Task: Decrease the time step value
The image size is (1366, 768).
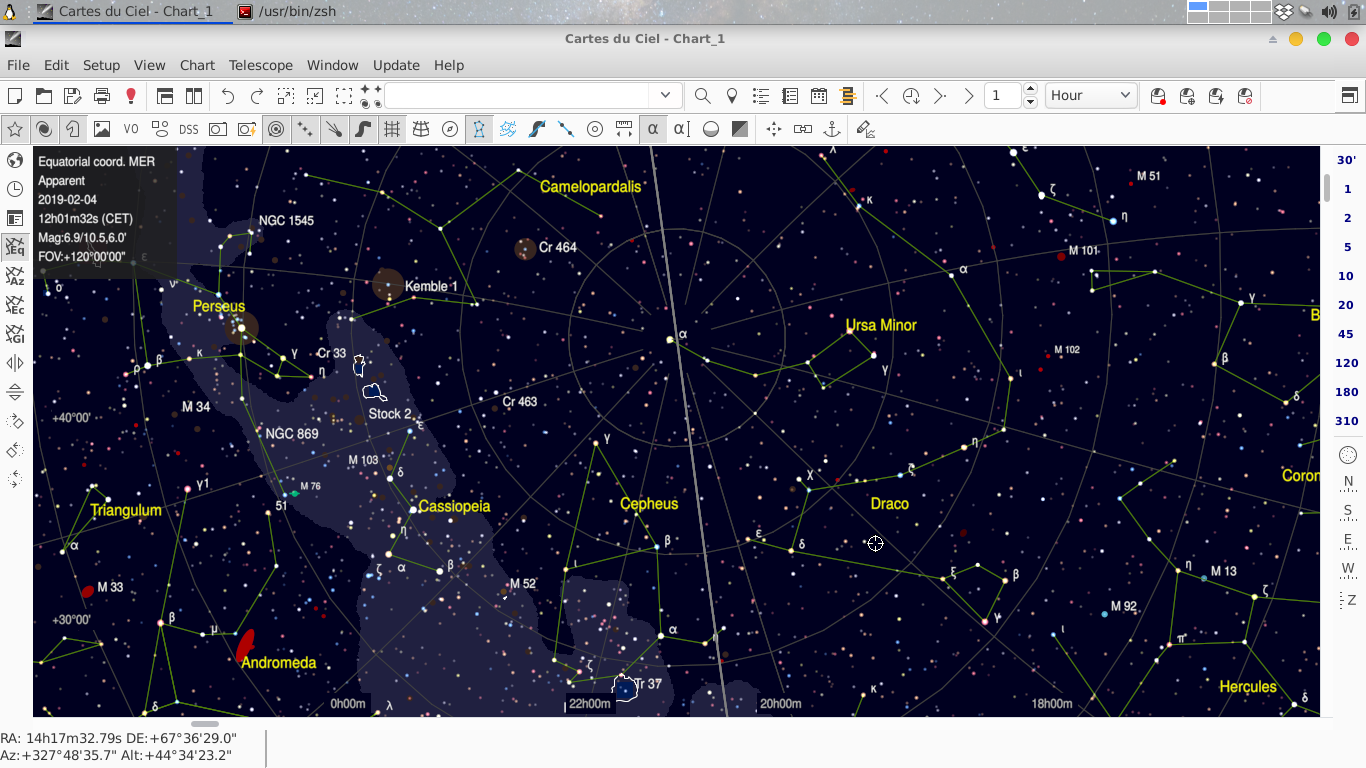Action: click(1031, 102)
